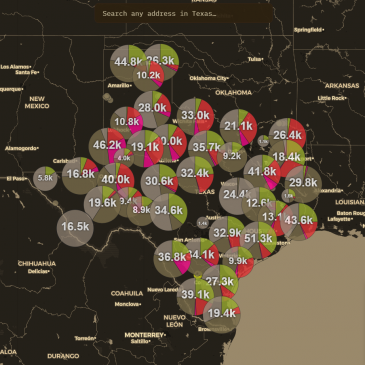Image resolution: width=365 pixels, height=365 pixels.
Task: Open the 35.7k cluster marker
Action: [206, 148]
